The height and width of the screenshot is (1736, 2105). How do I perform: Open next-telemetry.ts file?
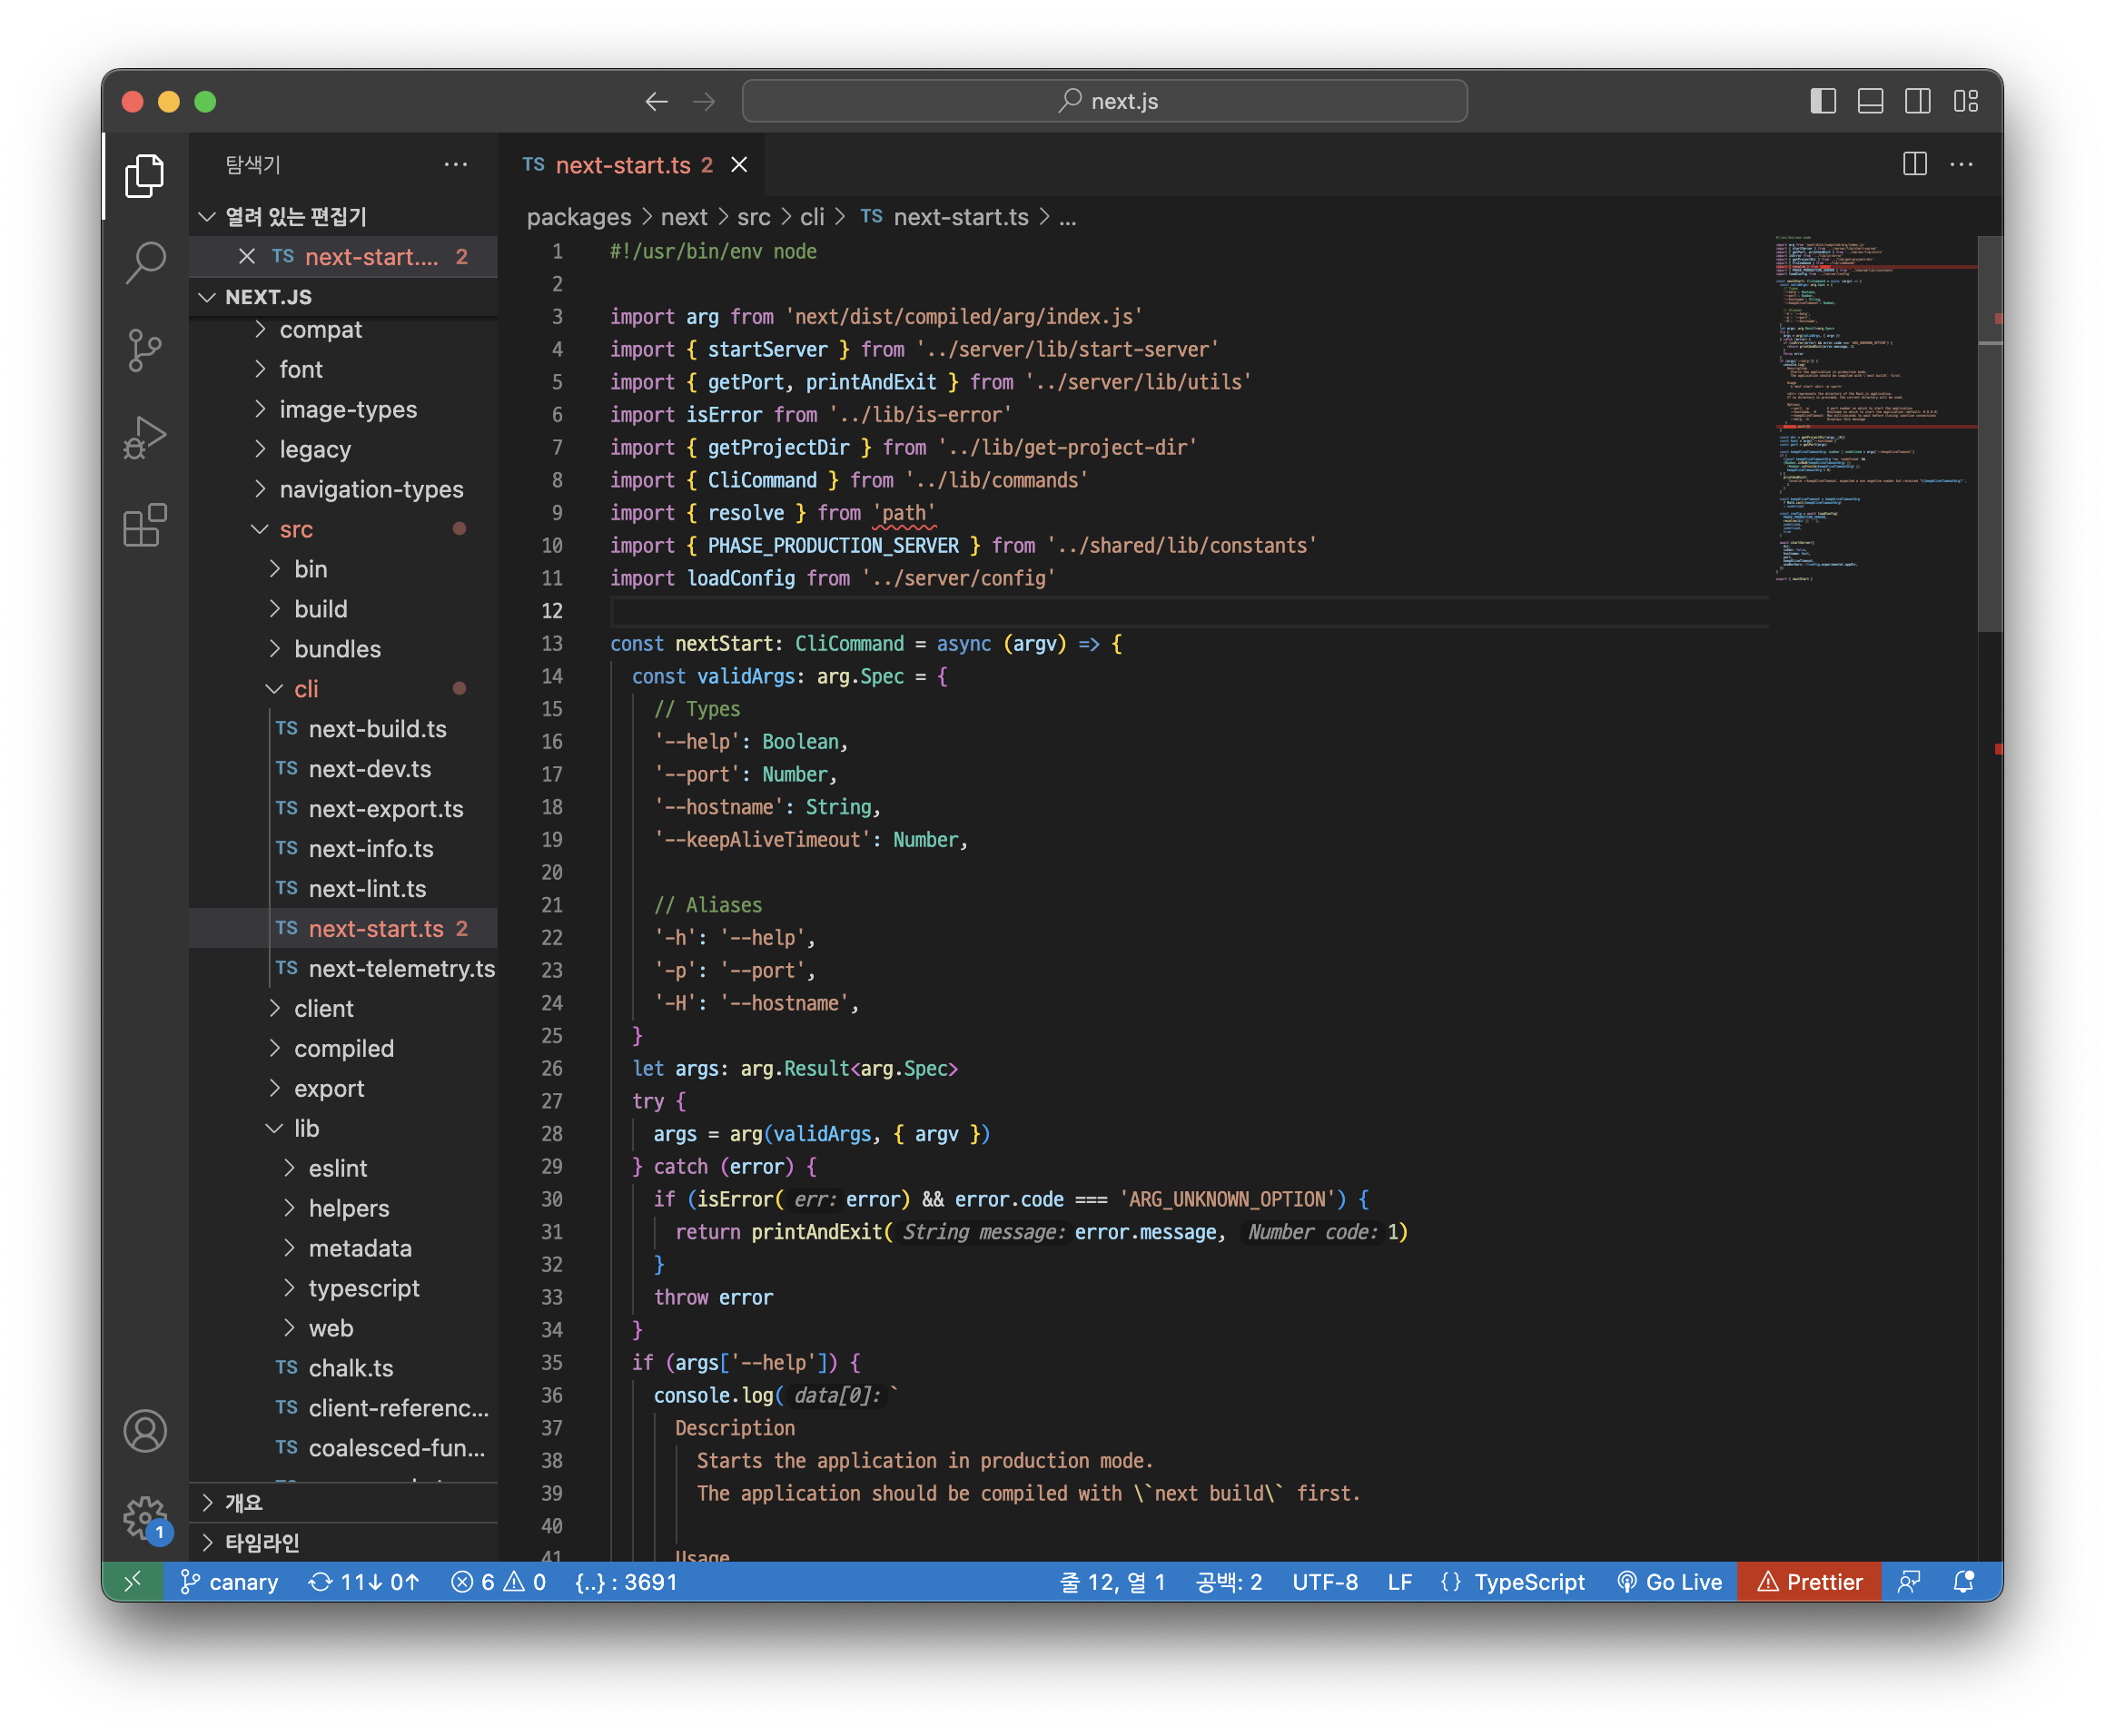point(343,968)
